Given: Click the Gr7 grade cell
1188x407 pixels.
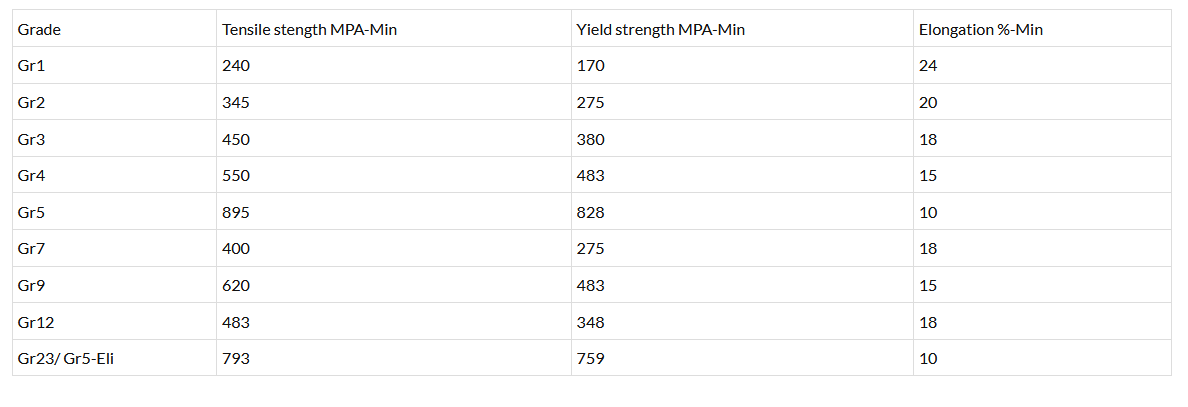Looking at the screenshot, I should pos(33,249).
